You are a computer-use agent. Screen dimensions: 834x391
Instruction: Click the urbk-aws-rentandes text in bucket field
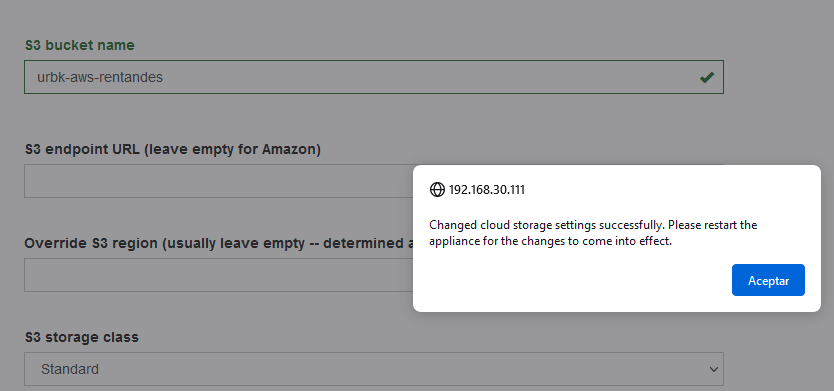(x=100, y=77)
